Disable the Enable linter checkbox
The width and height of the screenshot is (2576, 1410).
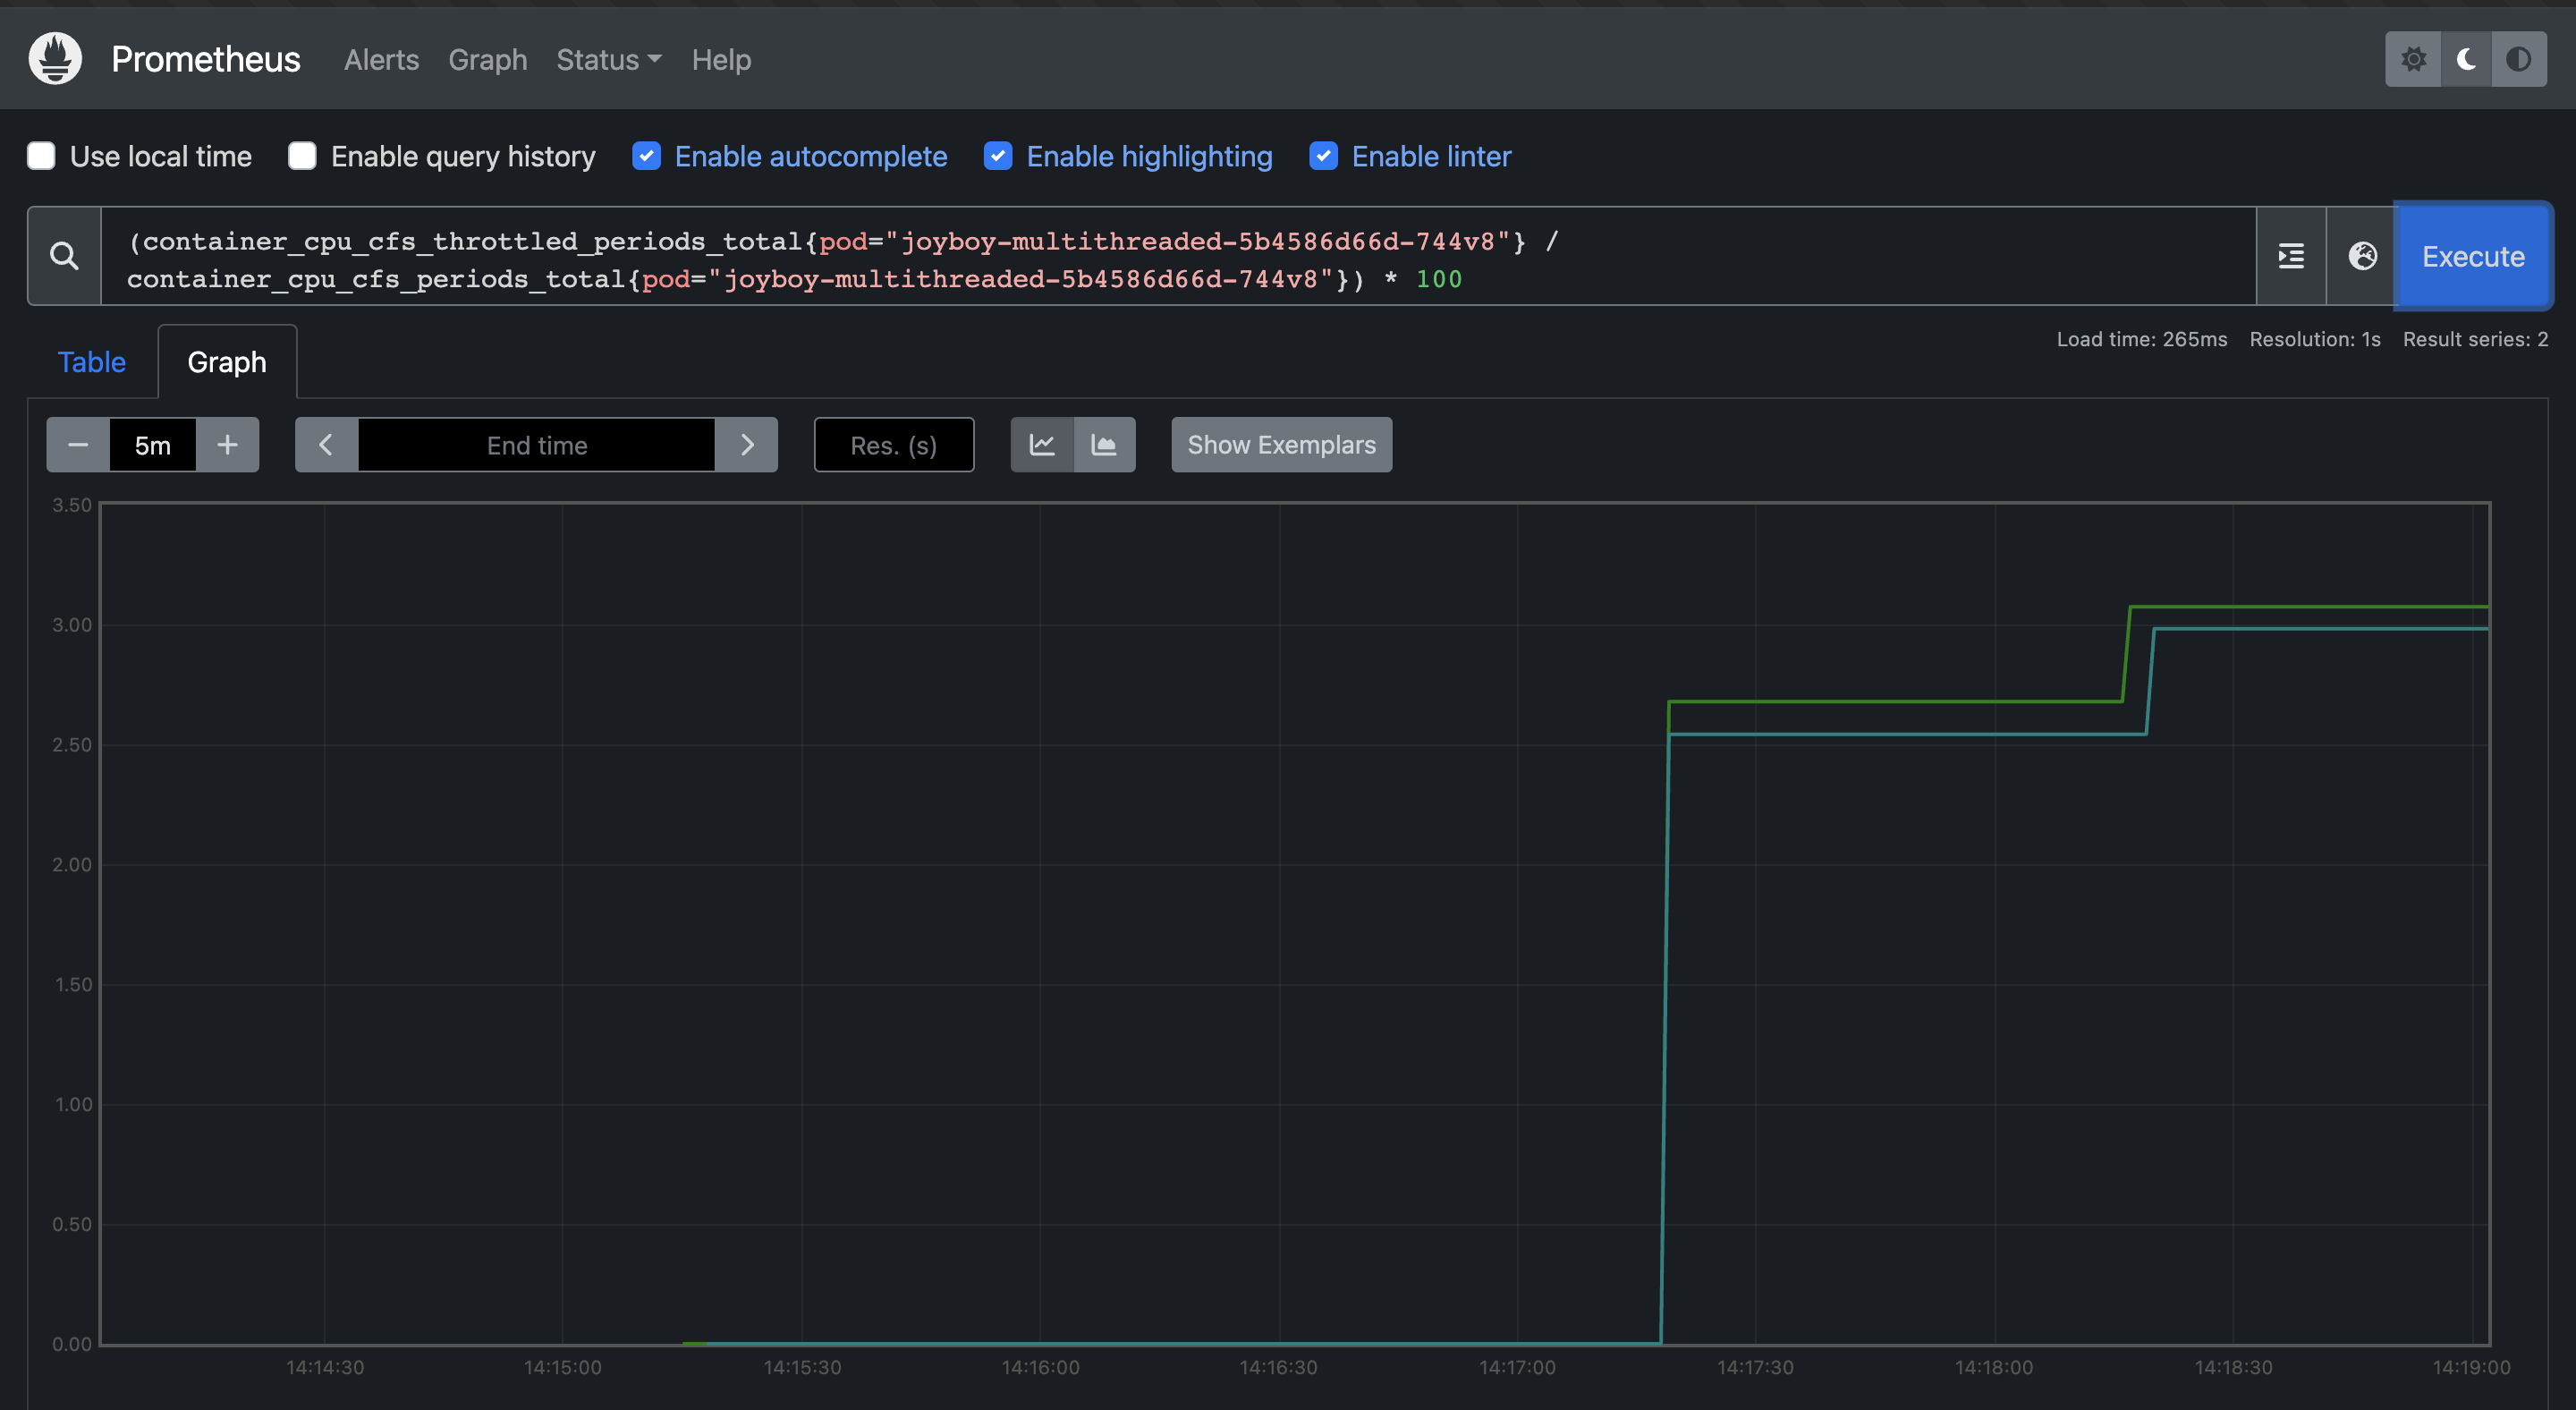pos(1323,155)
